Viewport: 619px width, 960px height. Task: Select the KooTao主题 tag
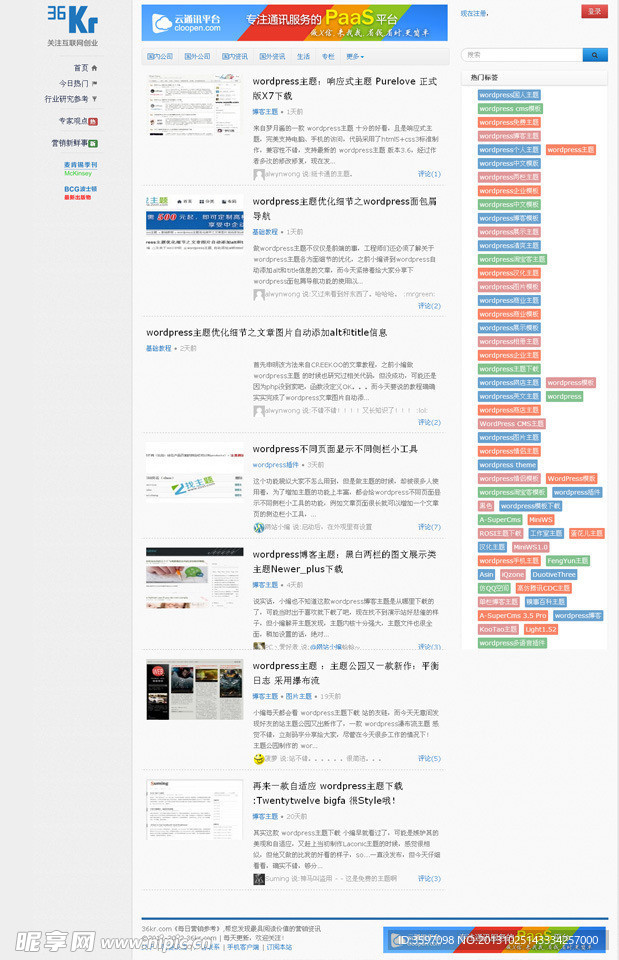pyautogui.click(x=498, y=629)
